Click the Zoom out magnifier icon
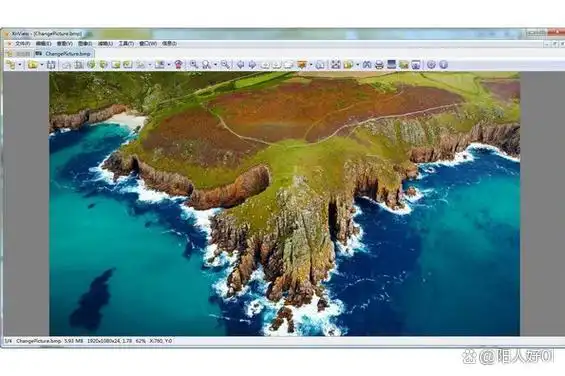 pos(225,65)
